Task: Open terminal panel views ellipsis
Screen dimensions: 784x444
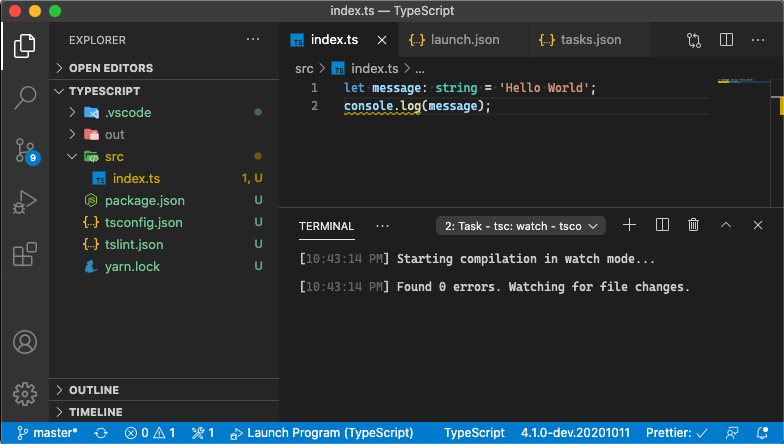Action: (382, 226)
